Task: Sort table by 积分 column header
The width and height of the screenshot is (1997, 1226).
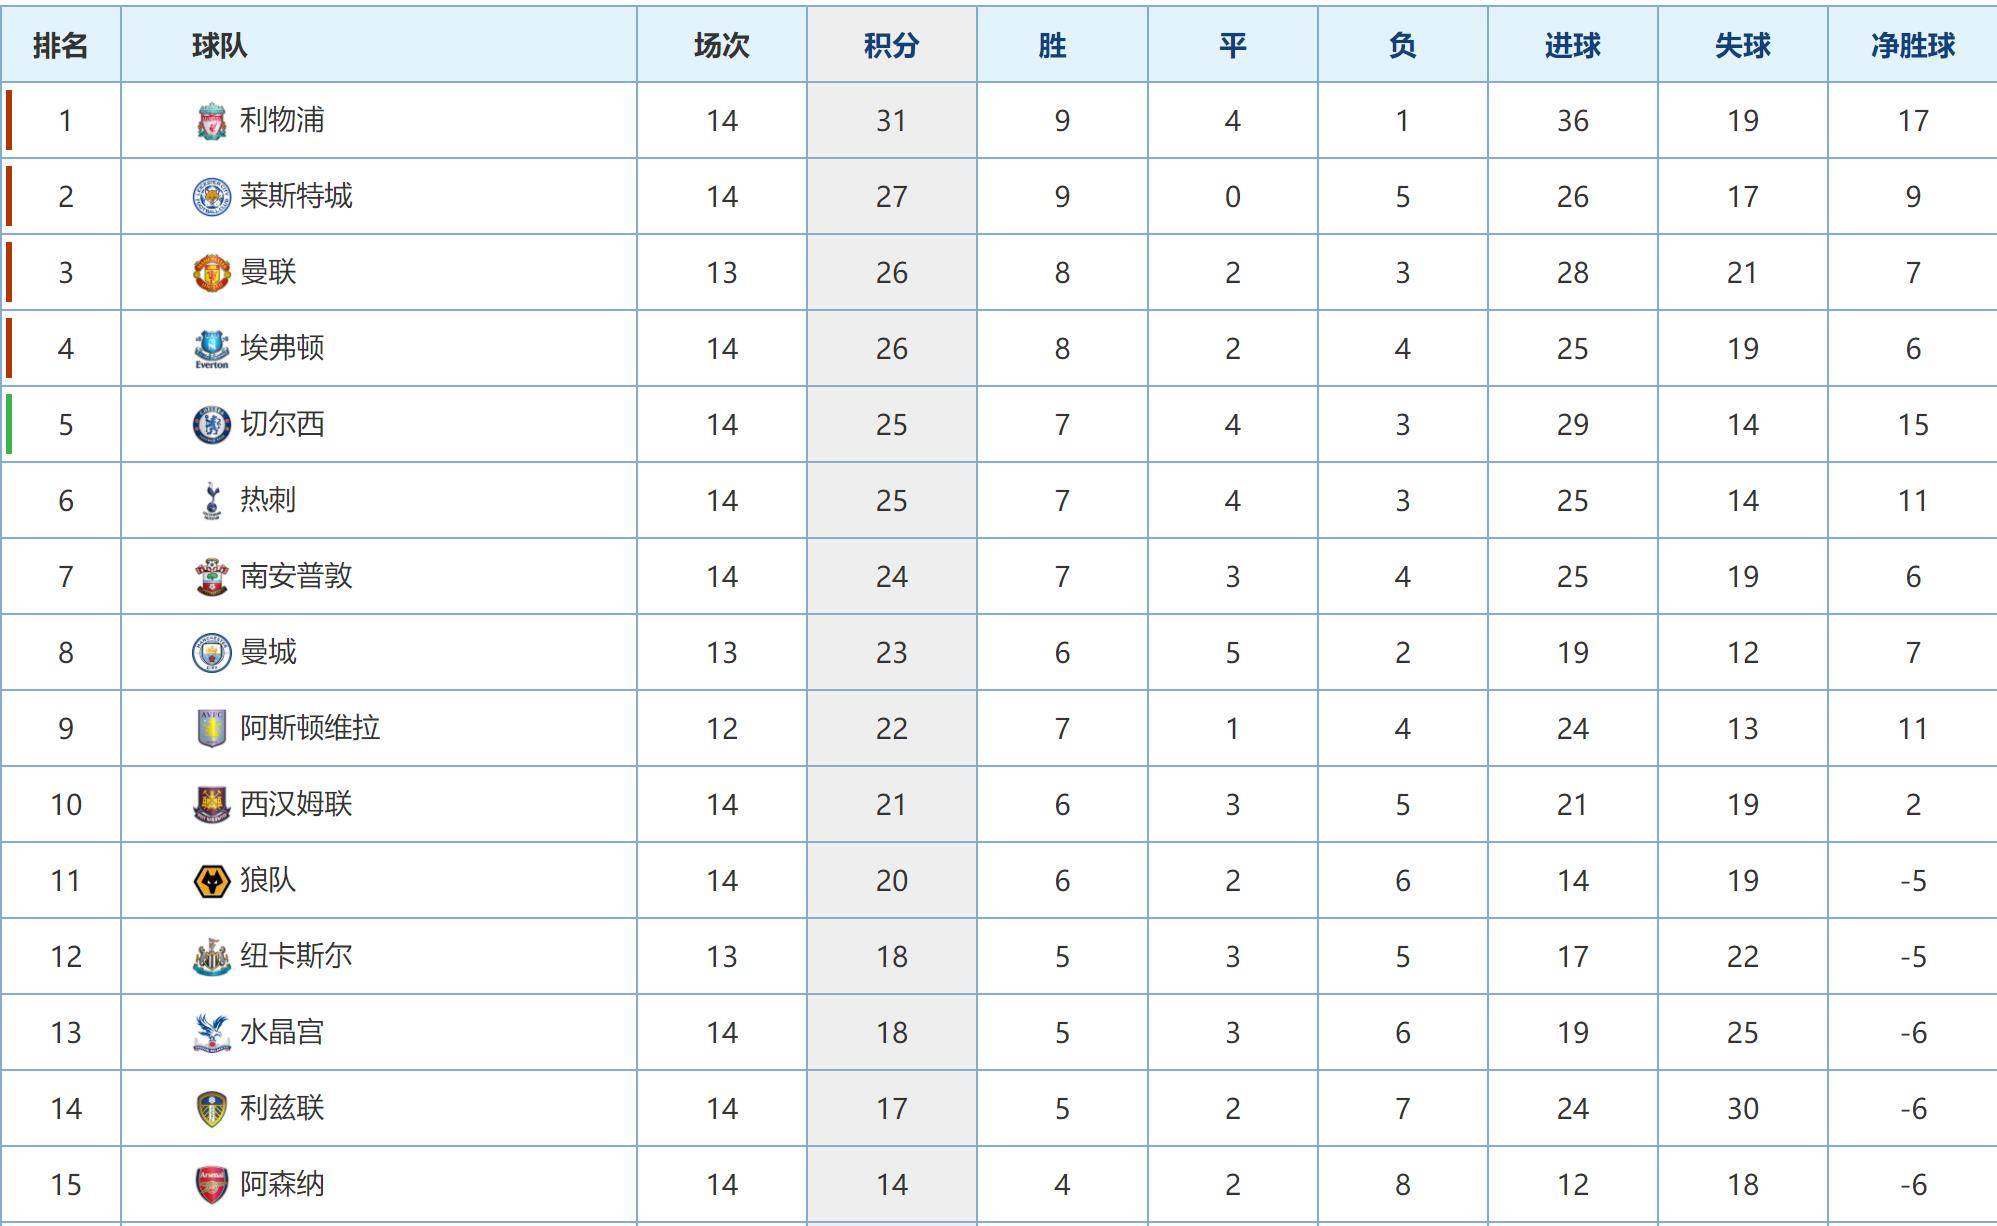Action: point(892,45)
